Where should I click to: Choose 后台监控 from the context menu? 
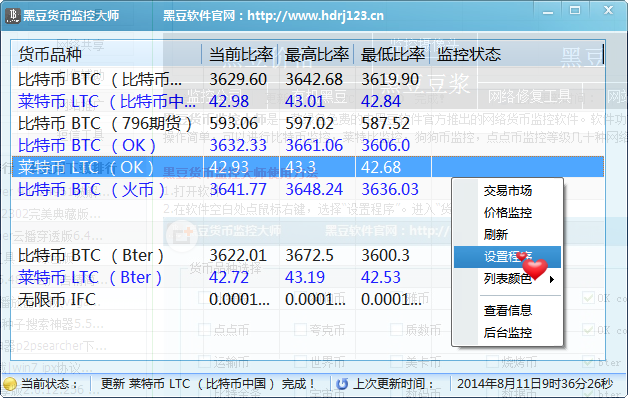(507, 333)
